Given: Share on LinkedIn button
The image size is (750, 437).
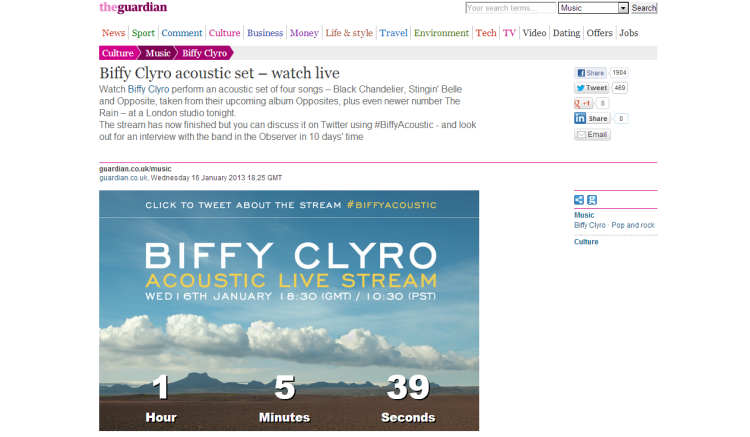Looking at the screenshot, I should [x=592, y=119].
